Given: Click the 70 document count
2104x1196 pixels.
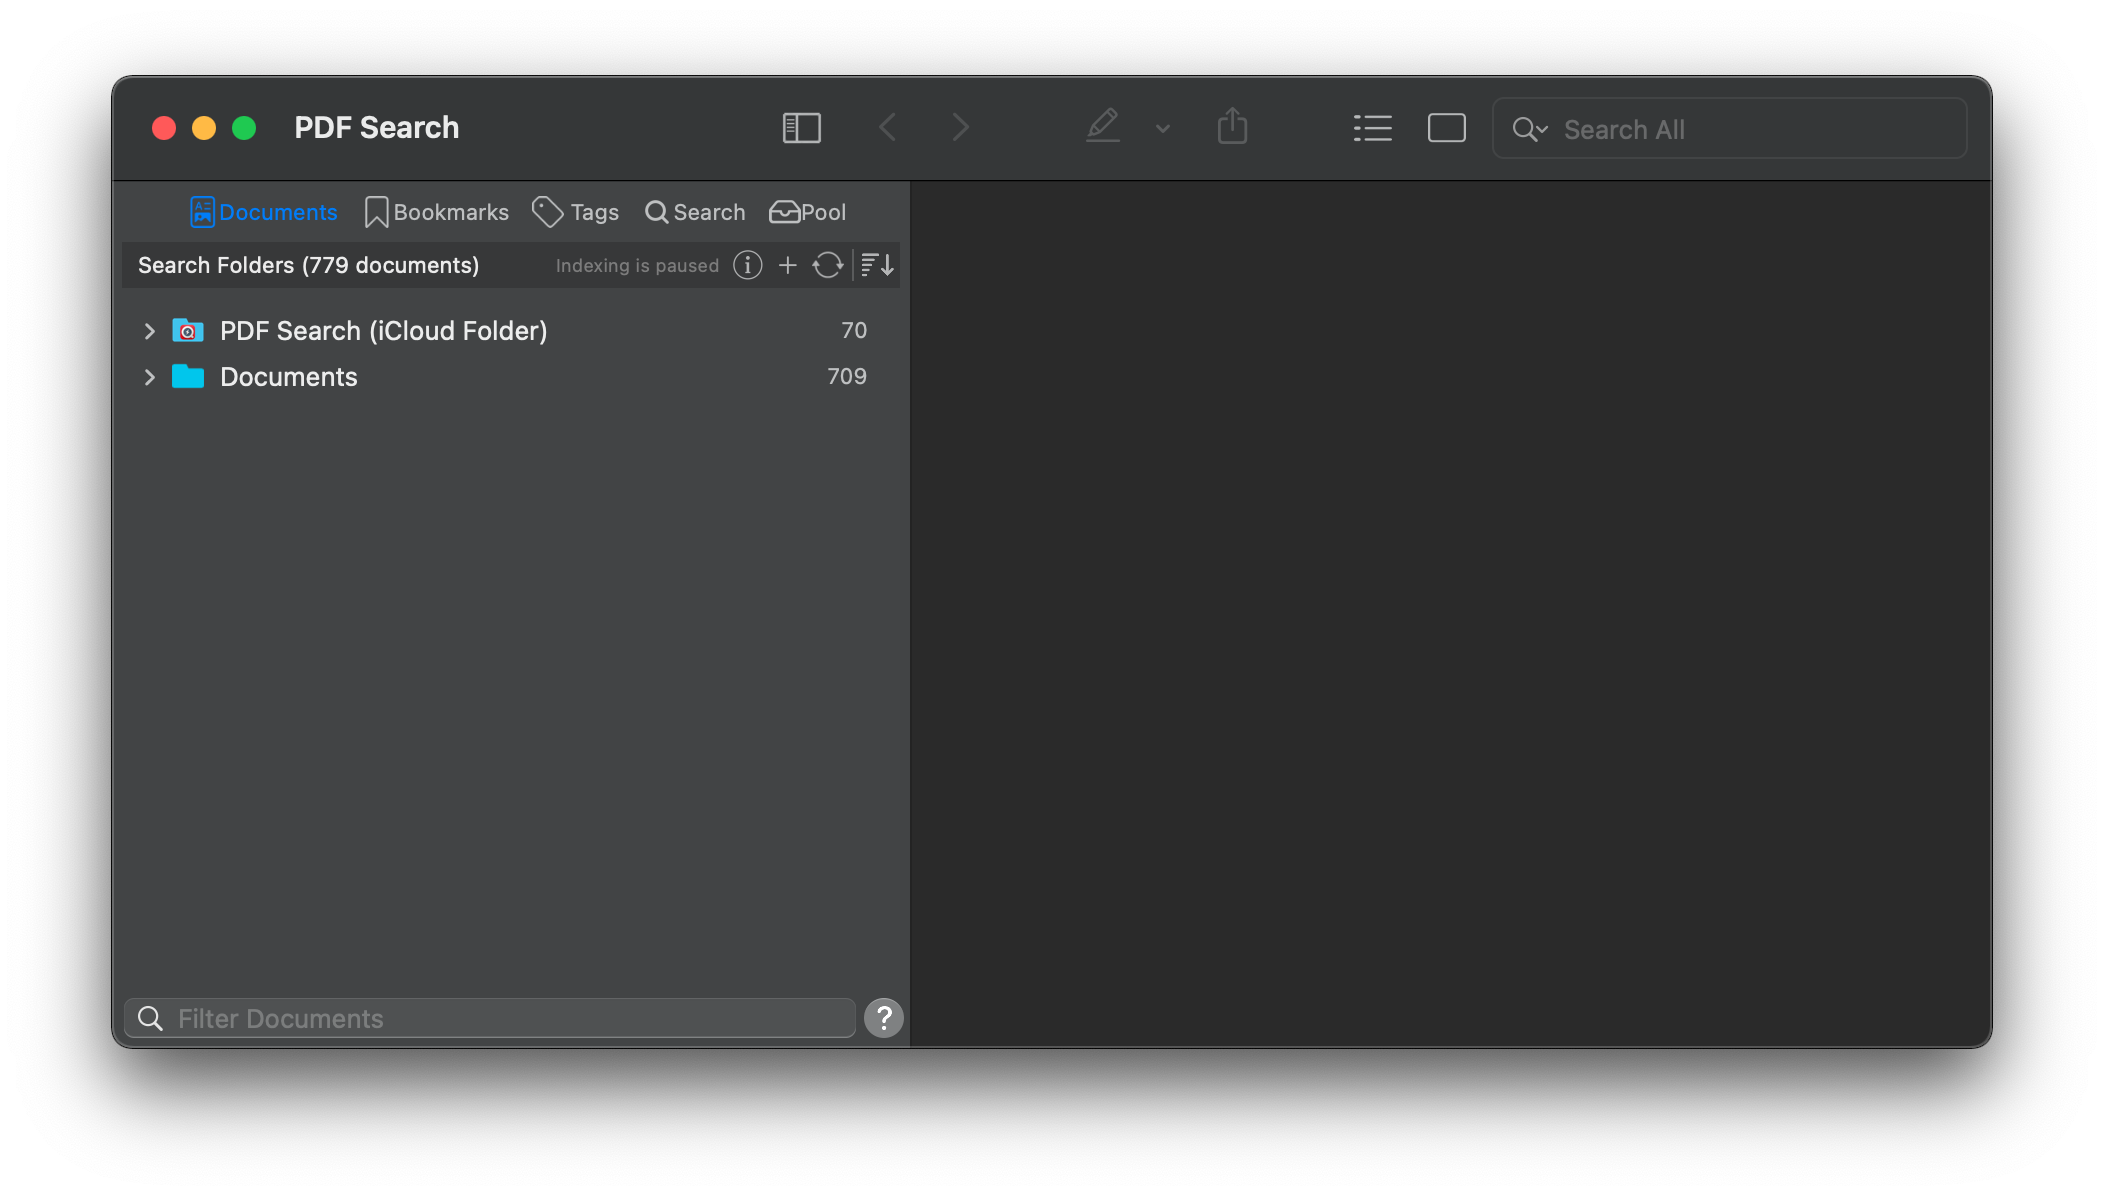Looking at the screenshot, I should pos(854,330).
